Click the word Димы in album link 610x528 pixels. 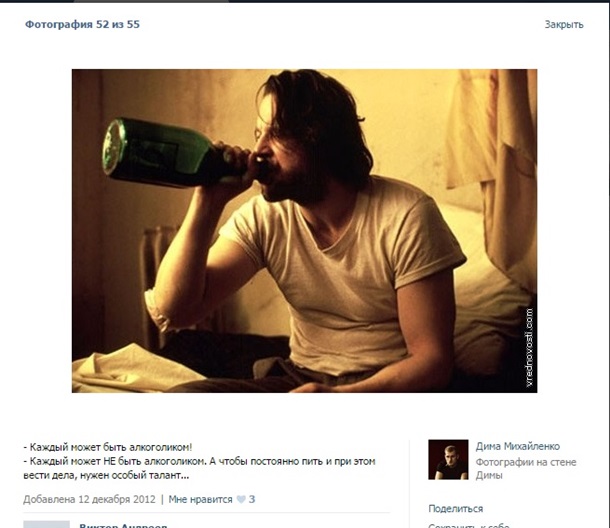[x=489, y=475]
